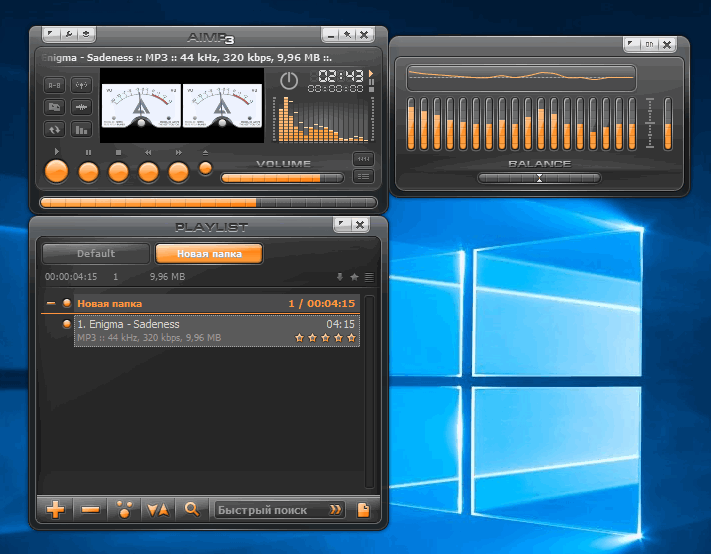
Task: Pause the current track
Action: 88,171
